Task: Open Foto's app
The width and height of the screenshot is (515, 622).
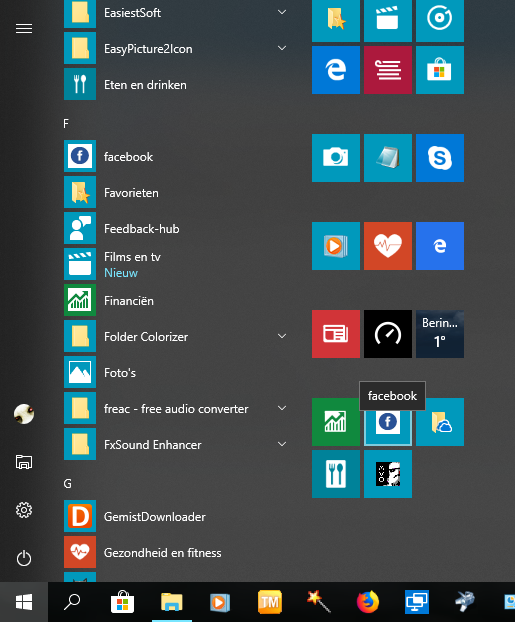Action: pos(175,372)
